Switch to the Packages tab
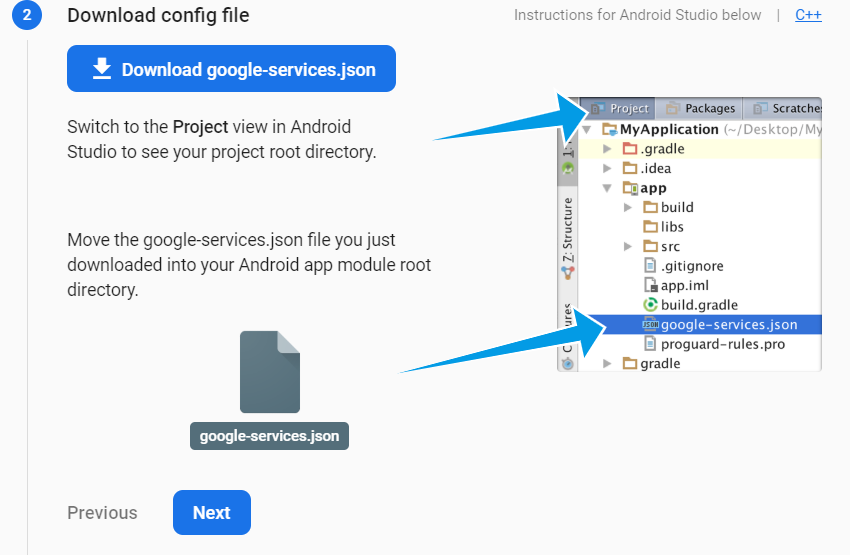Screen dimensions: 850x555 700,108
